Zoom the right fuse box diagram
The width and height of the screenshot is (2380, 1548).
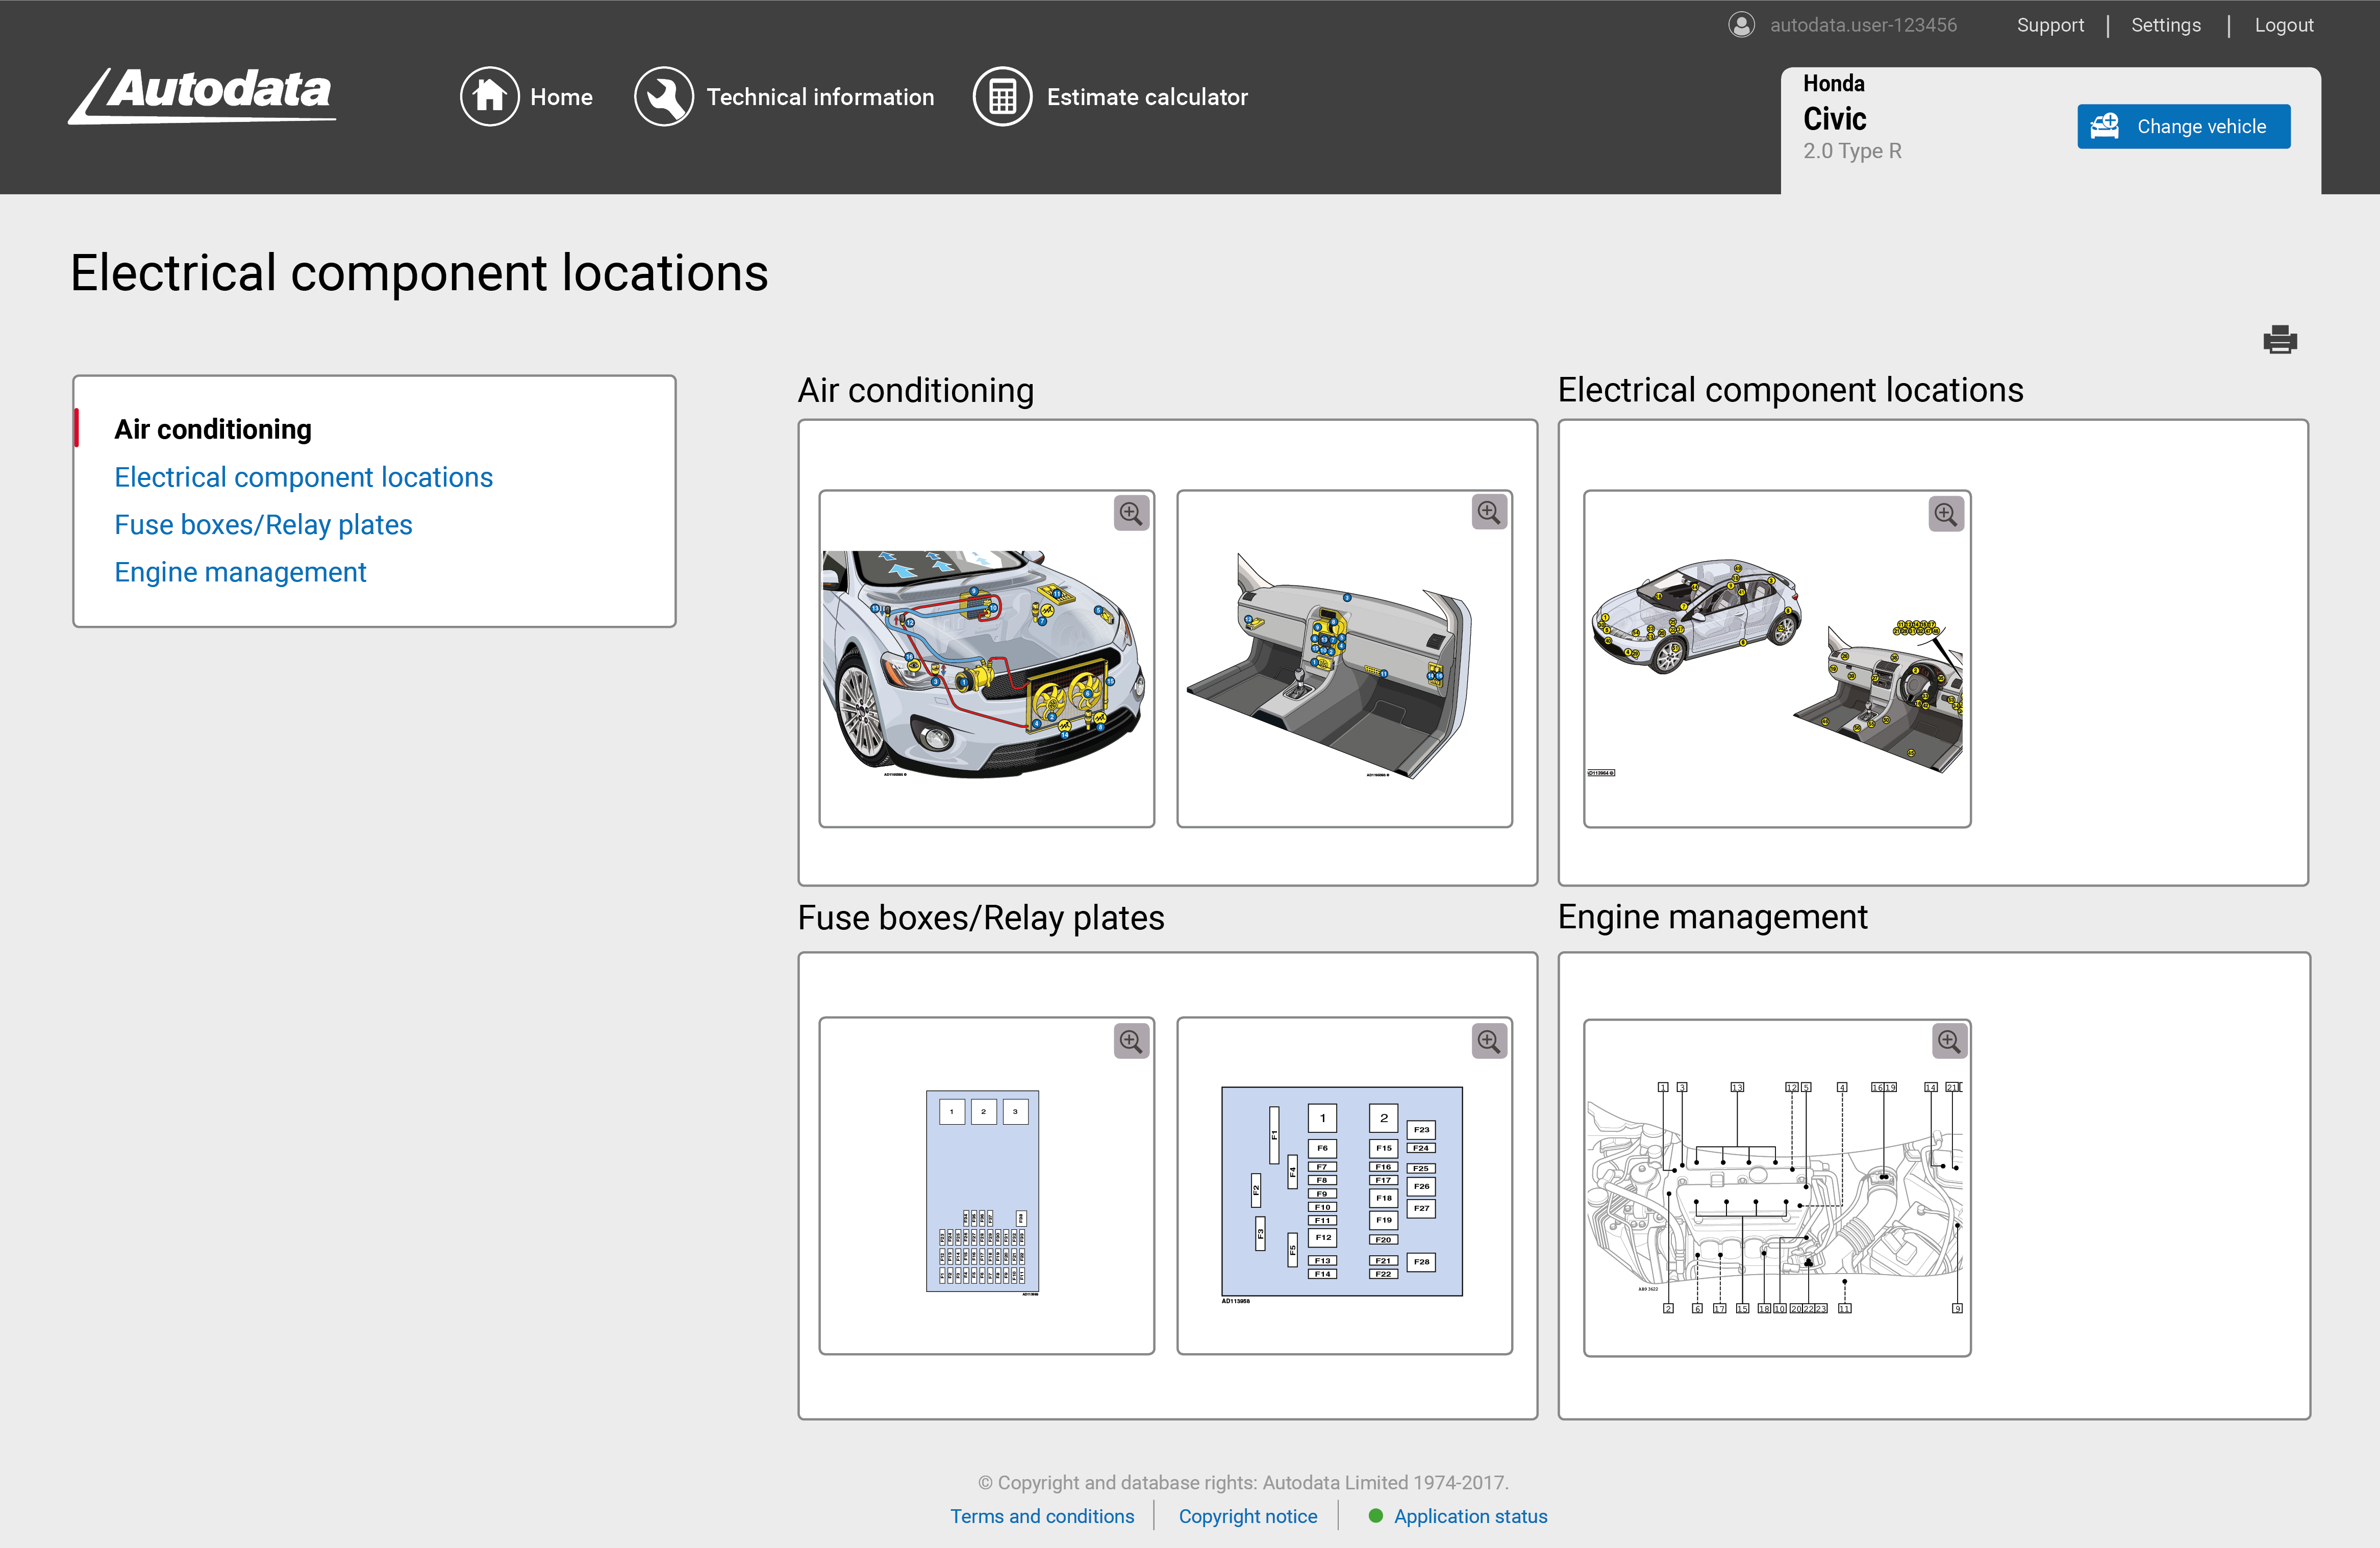coord(1489,1040)
